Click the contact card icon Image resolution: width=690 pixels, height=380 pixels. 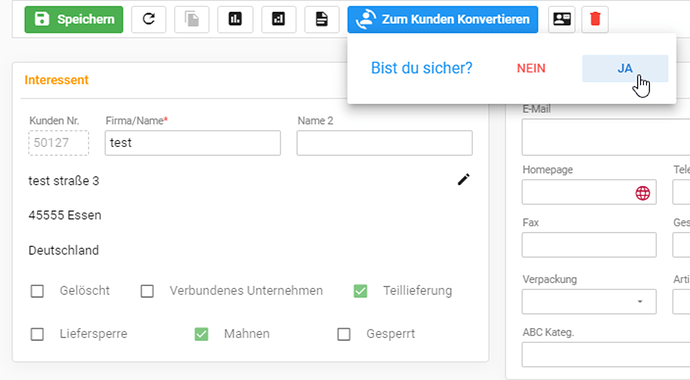pos(562,19)
